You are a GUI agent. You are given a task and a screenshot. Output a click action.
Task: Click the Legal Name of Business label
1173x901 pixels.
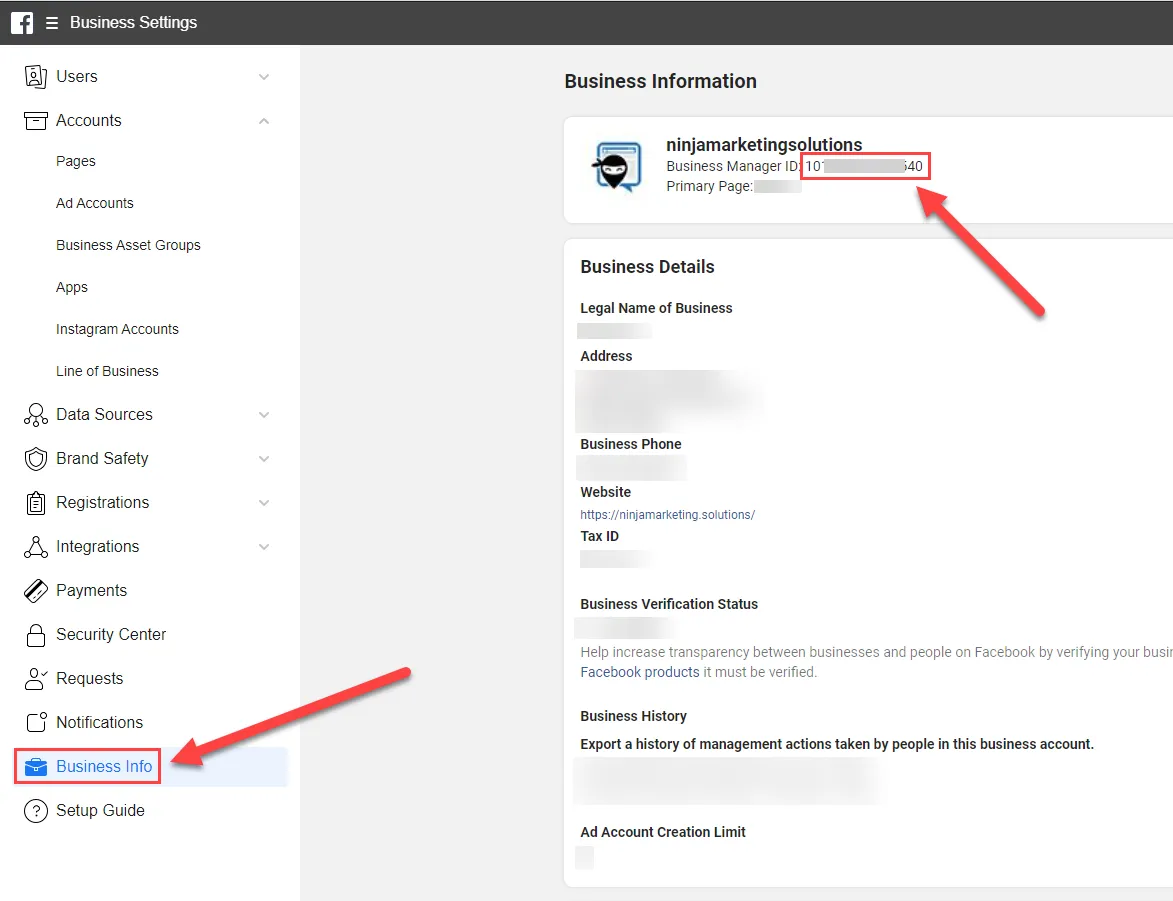click(656, 308)
